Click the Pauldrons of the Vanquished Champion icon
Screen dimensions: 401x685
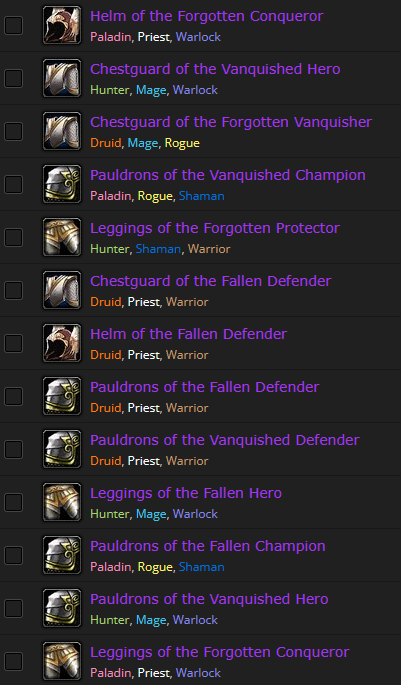point(62,184)
